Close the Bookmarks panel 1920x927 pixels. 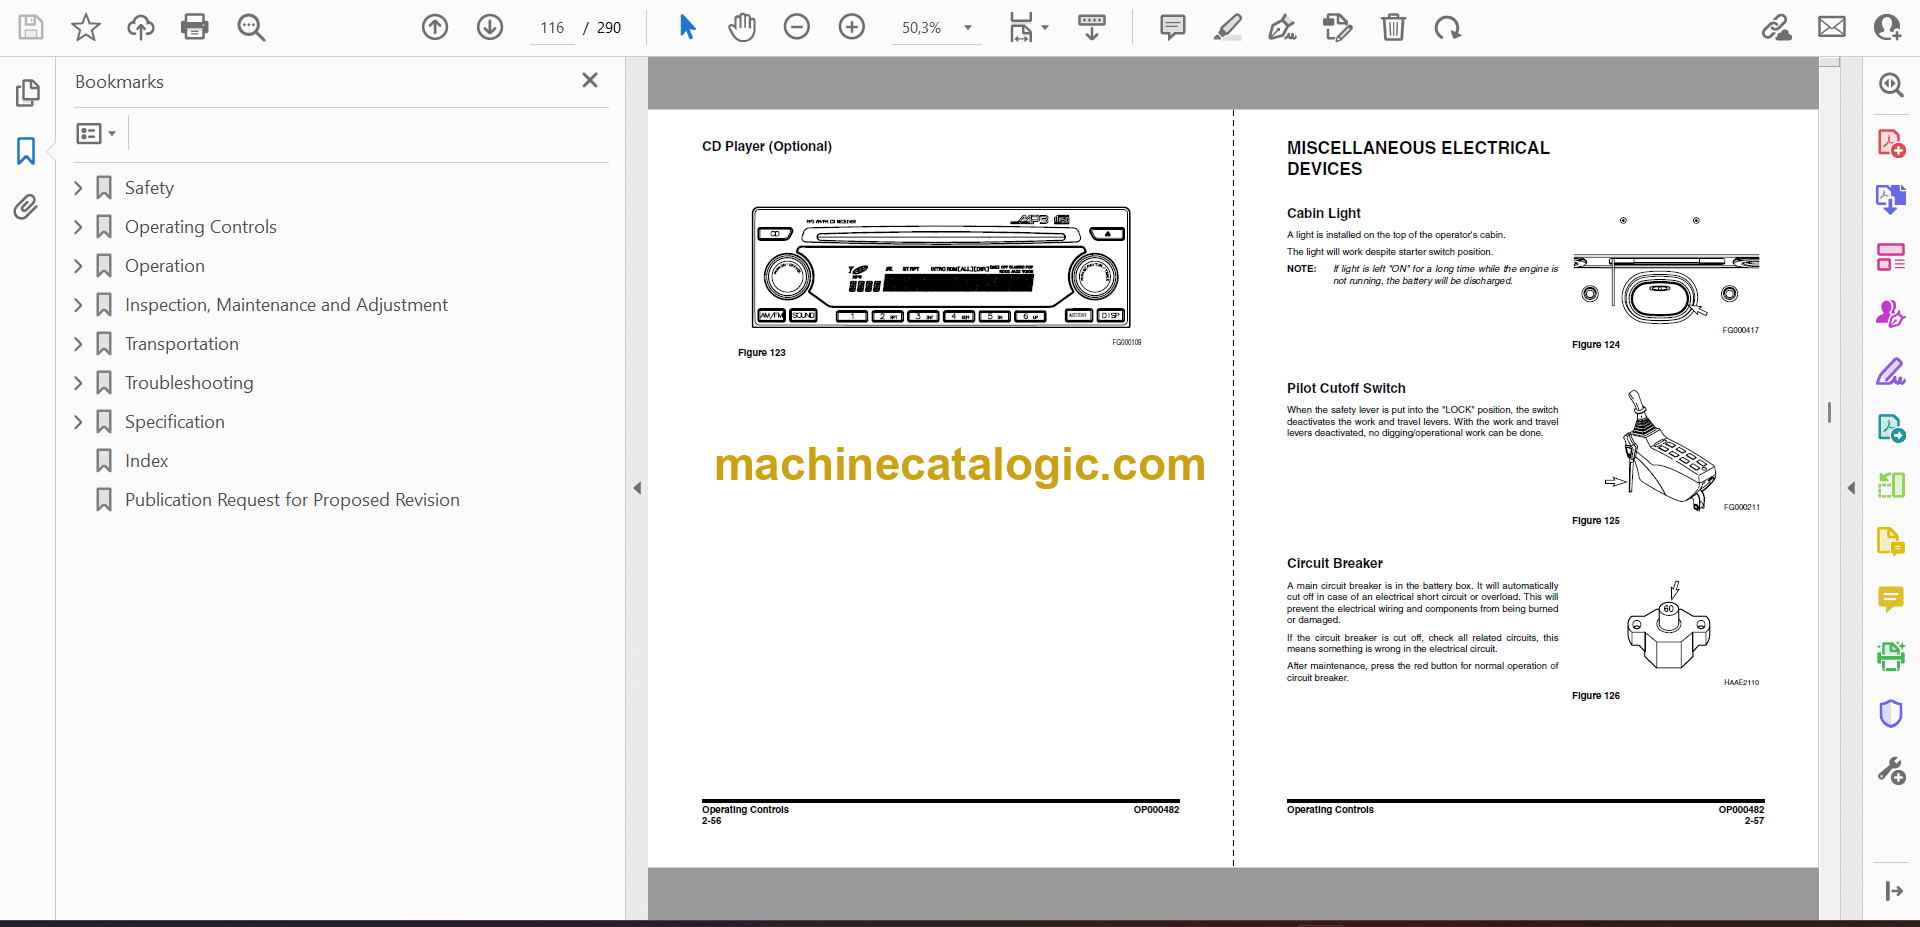tap(590, 80)
